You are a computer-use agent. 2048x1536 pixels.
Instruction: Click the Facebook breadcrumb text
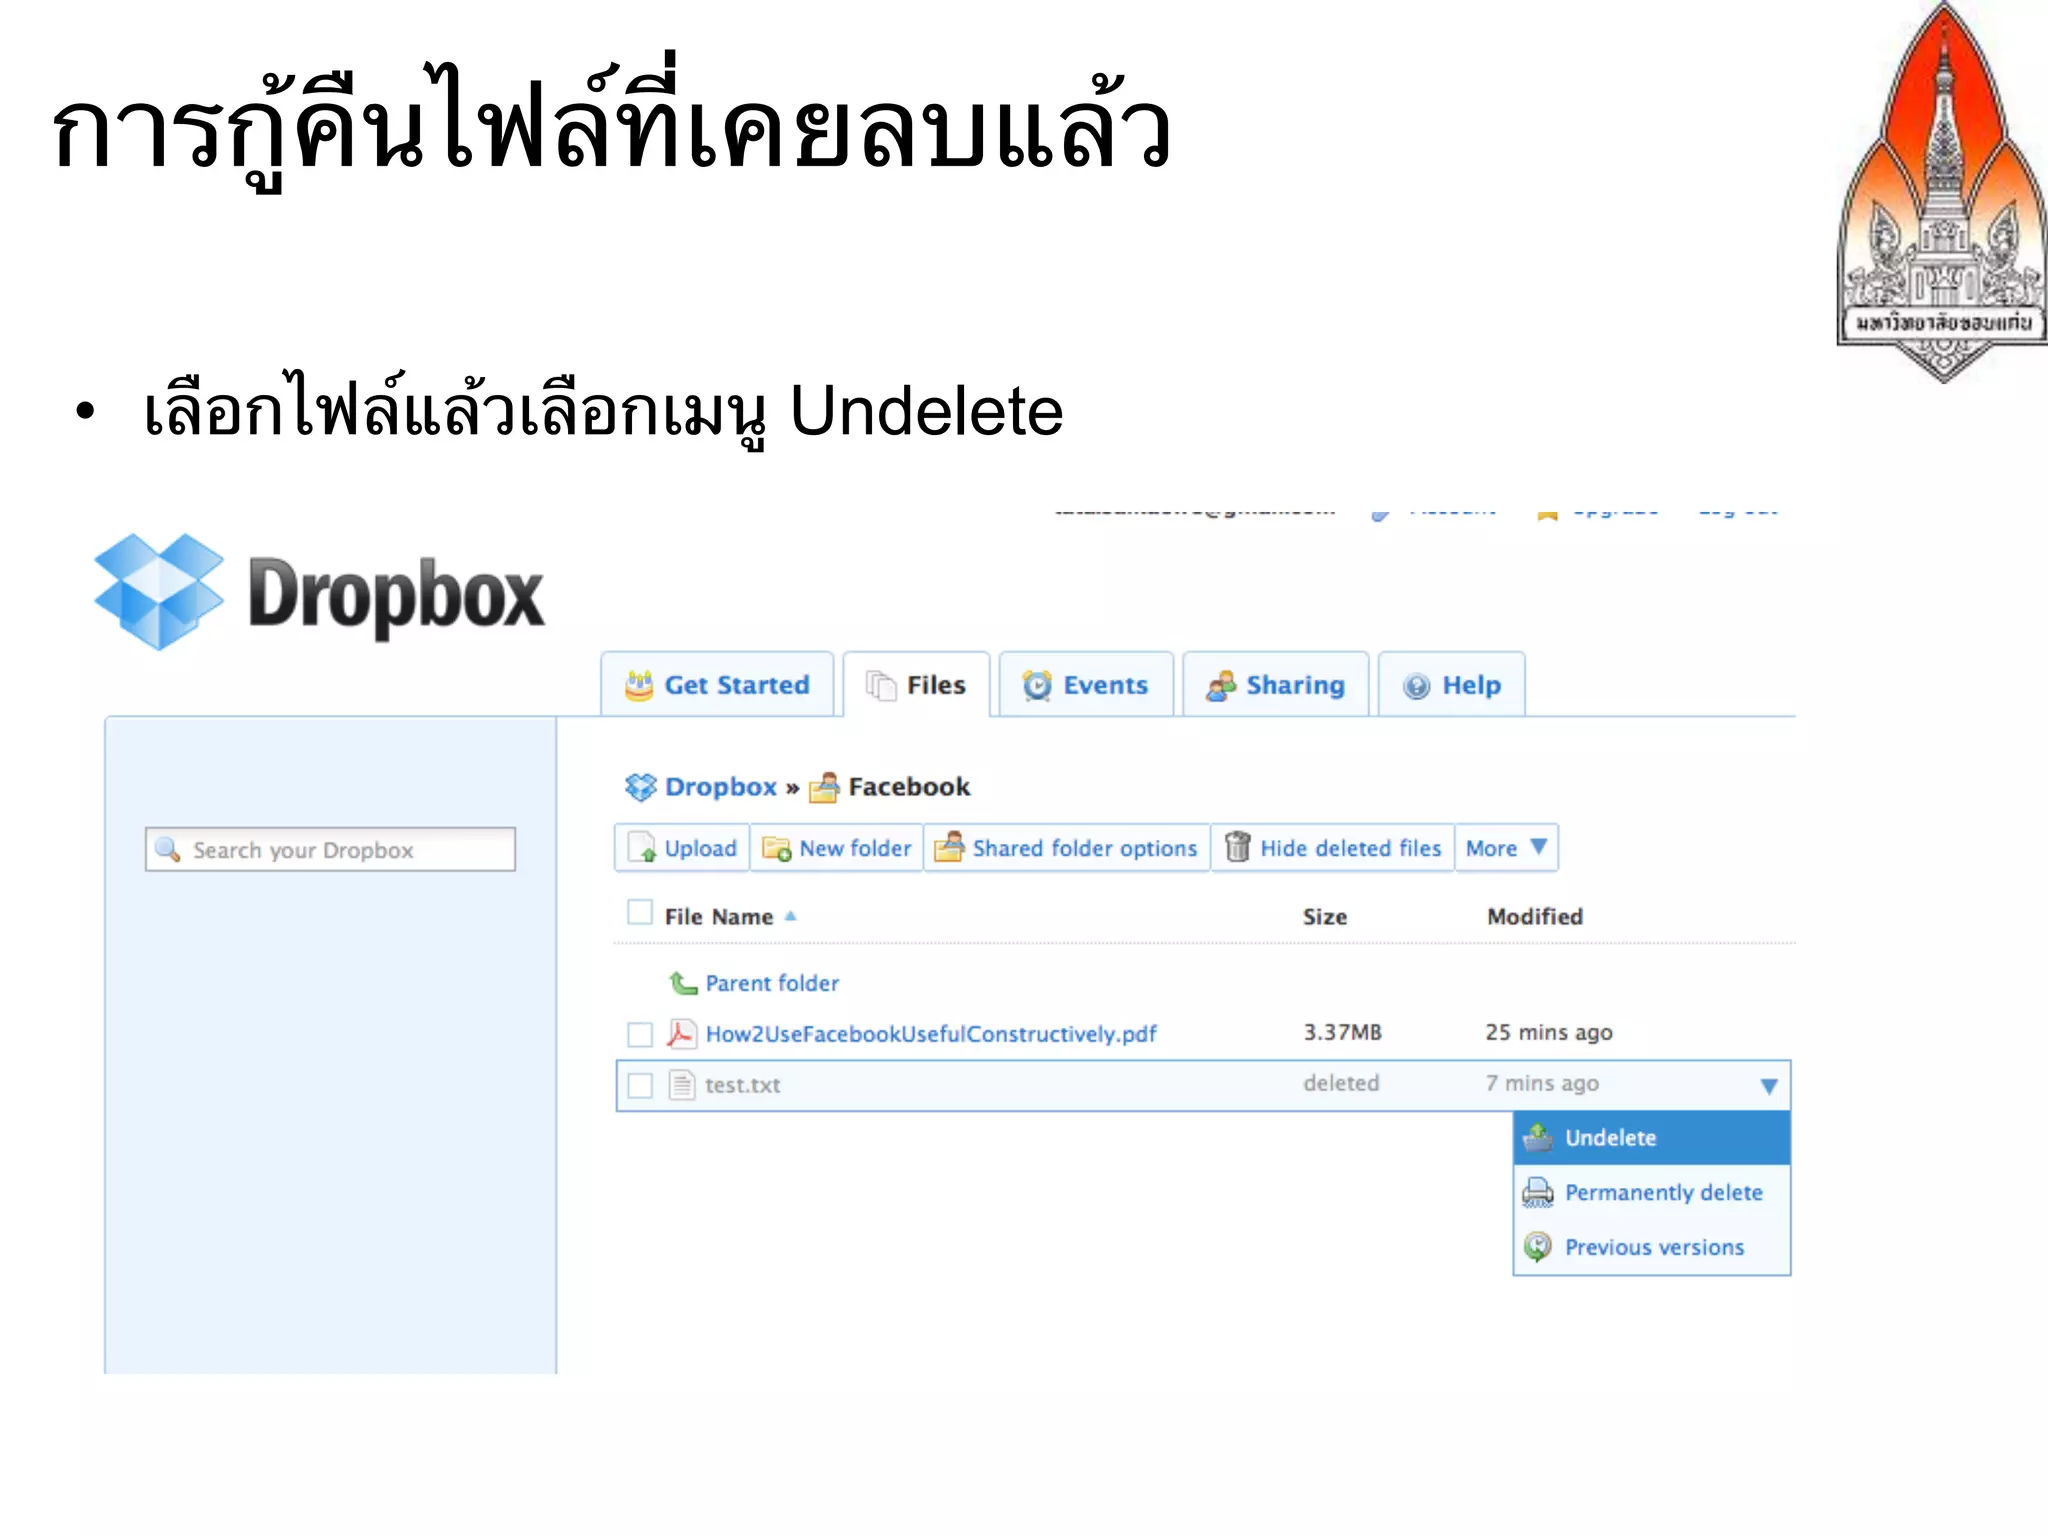(909, 787)
